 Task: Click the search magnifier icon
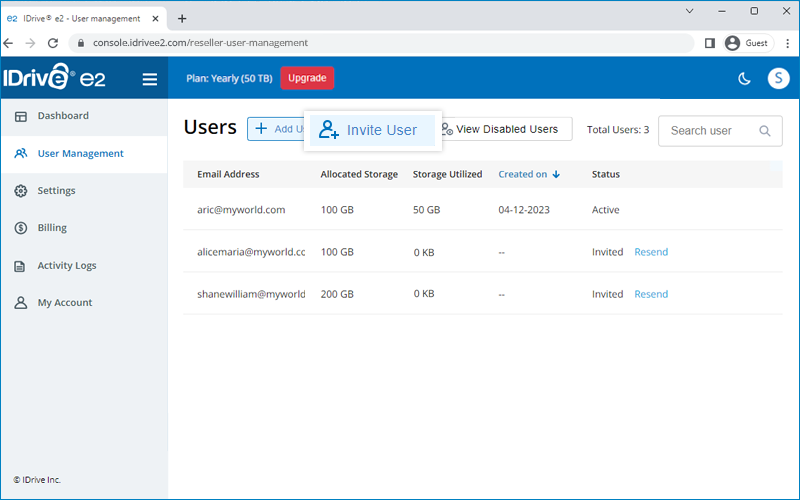765,131
